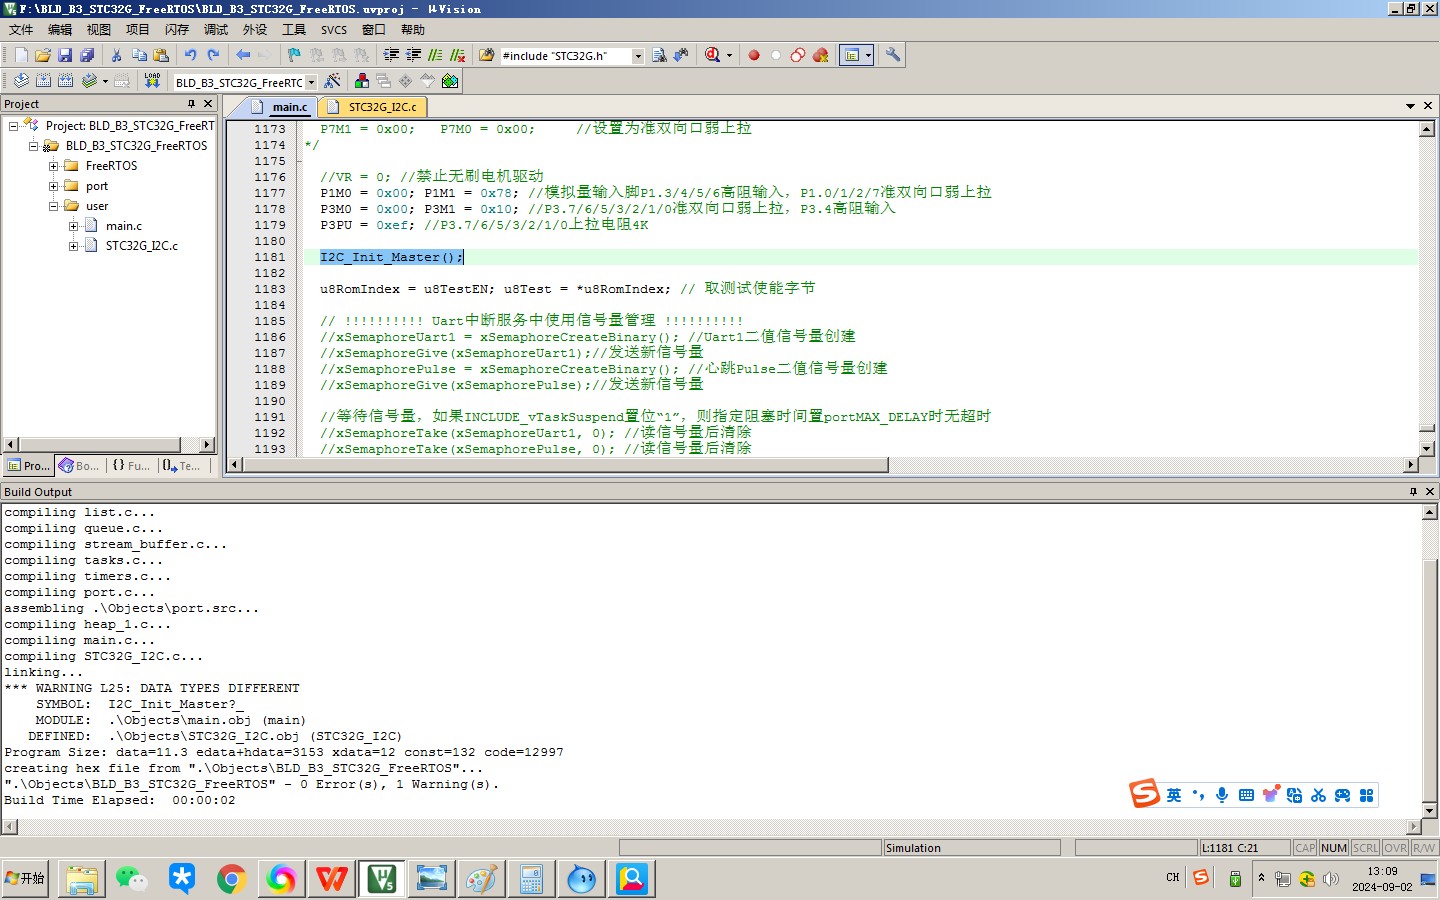Undo the last edit

[x=190, y=56]
